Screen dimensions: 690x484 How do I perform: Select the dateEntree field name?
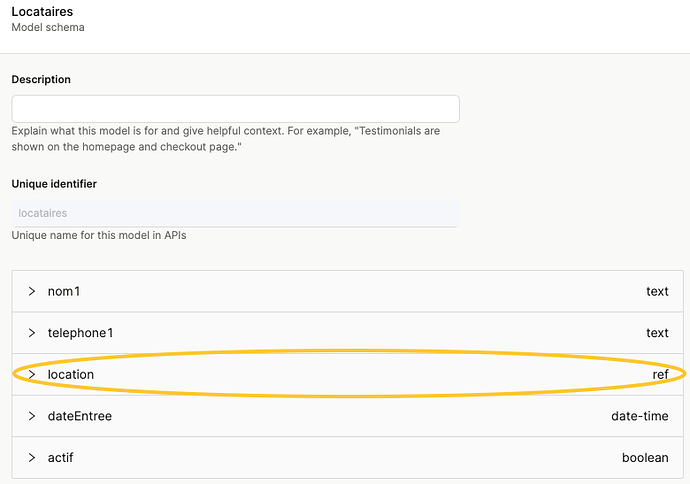click(x=80, y=416)
